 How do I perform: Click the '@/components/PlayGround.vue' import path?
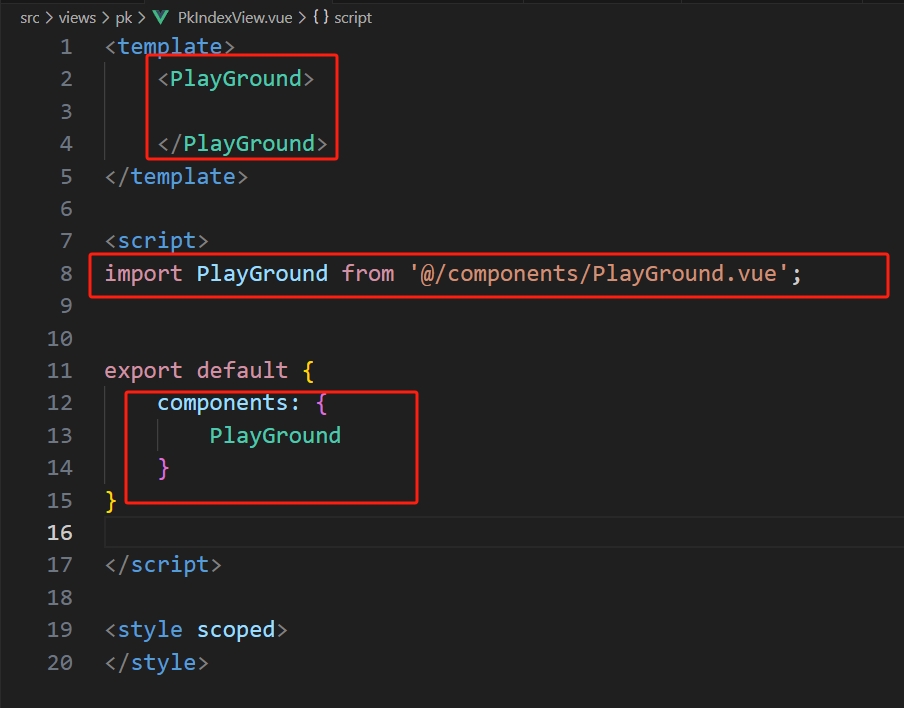coord(599,273)
